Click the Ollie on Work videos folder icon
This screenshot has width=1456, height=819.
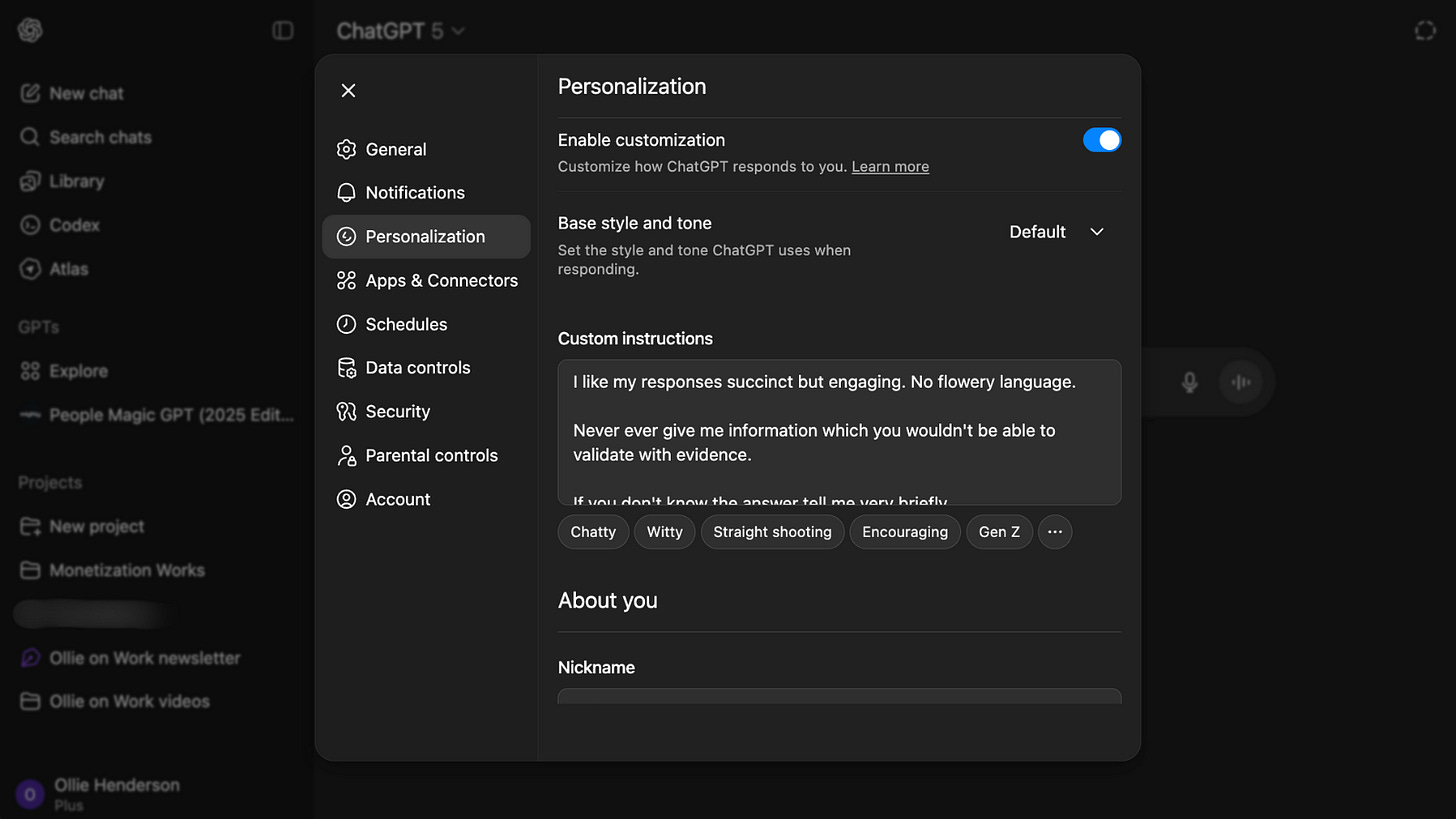tap(30, 701)
